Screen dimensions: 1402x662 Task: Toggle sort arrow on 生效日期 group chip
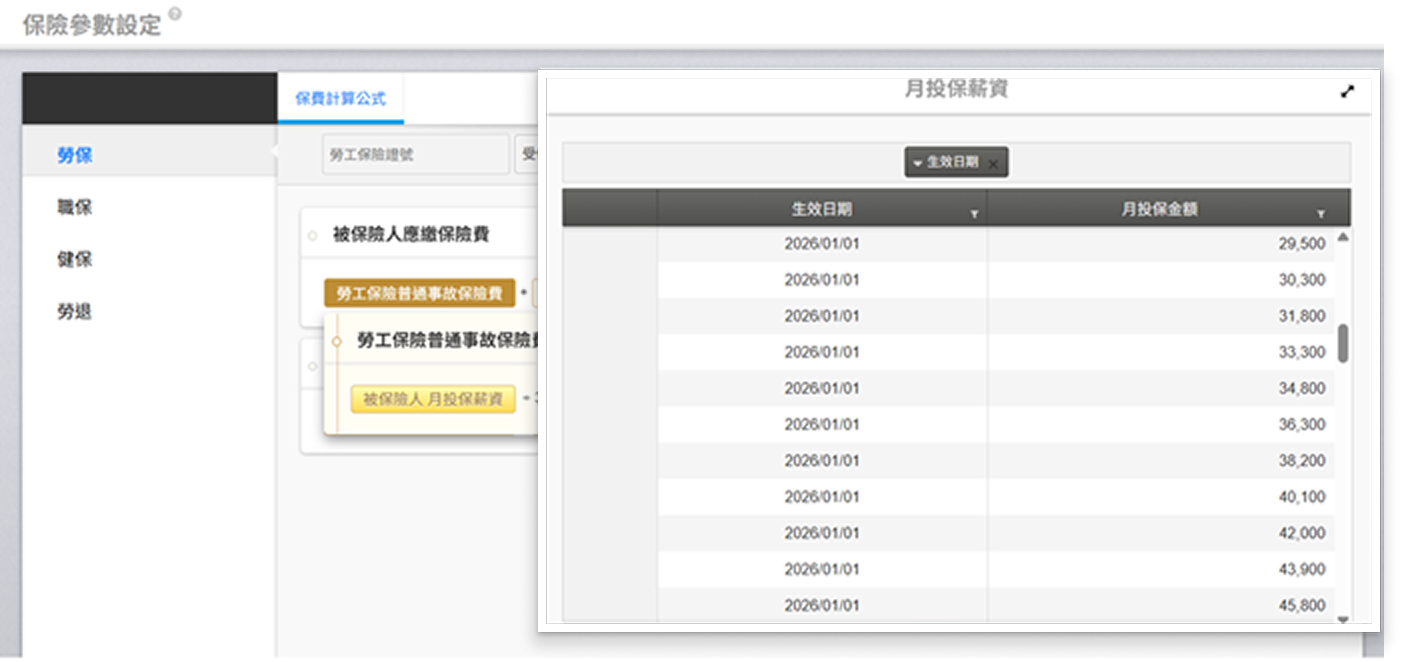tap(917, 163)
